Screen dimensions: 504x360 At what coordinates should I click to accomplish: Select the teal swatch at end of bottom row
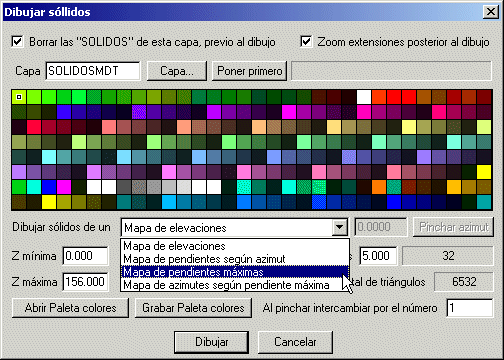point(484,202)
